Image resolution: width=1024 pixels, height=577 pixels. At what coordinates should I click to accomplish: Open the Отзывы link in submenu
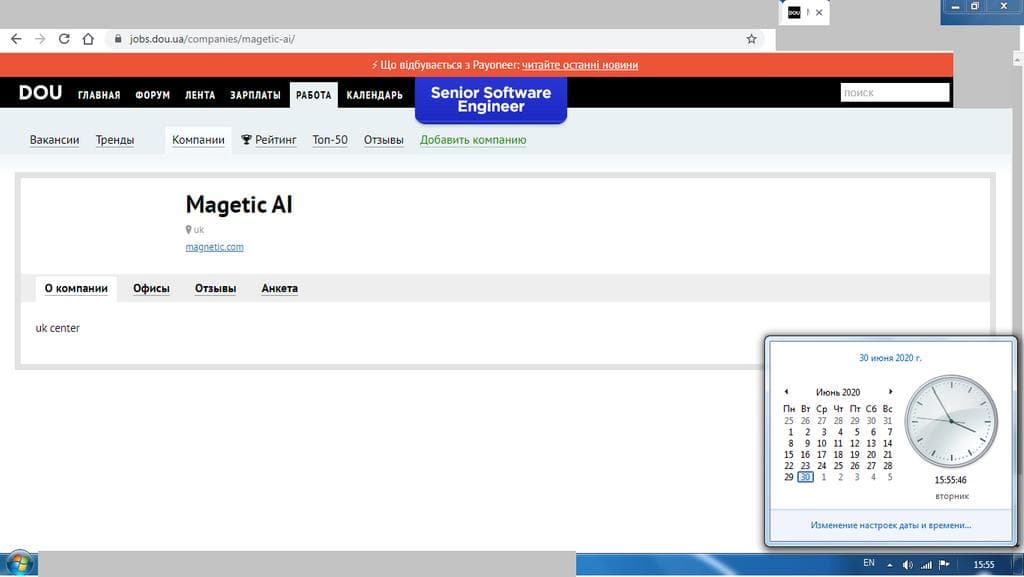coord(383,140)
